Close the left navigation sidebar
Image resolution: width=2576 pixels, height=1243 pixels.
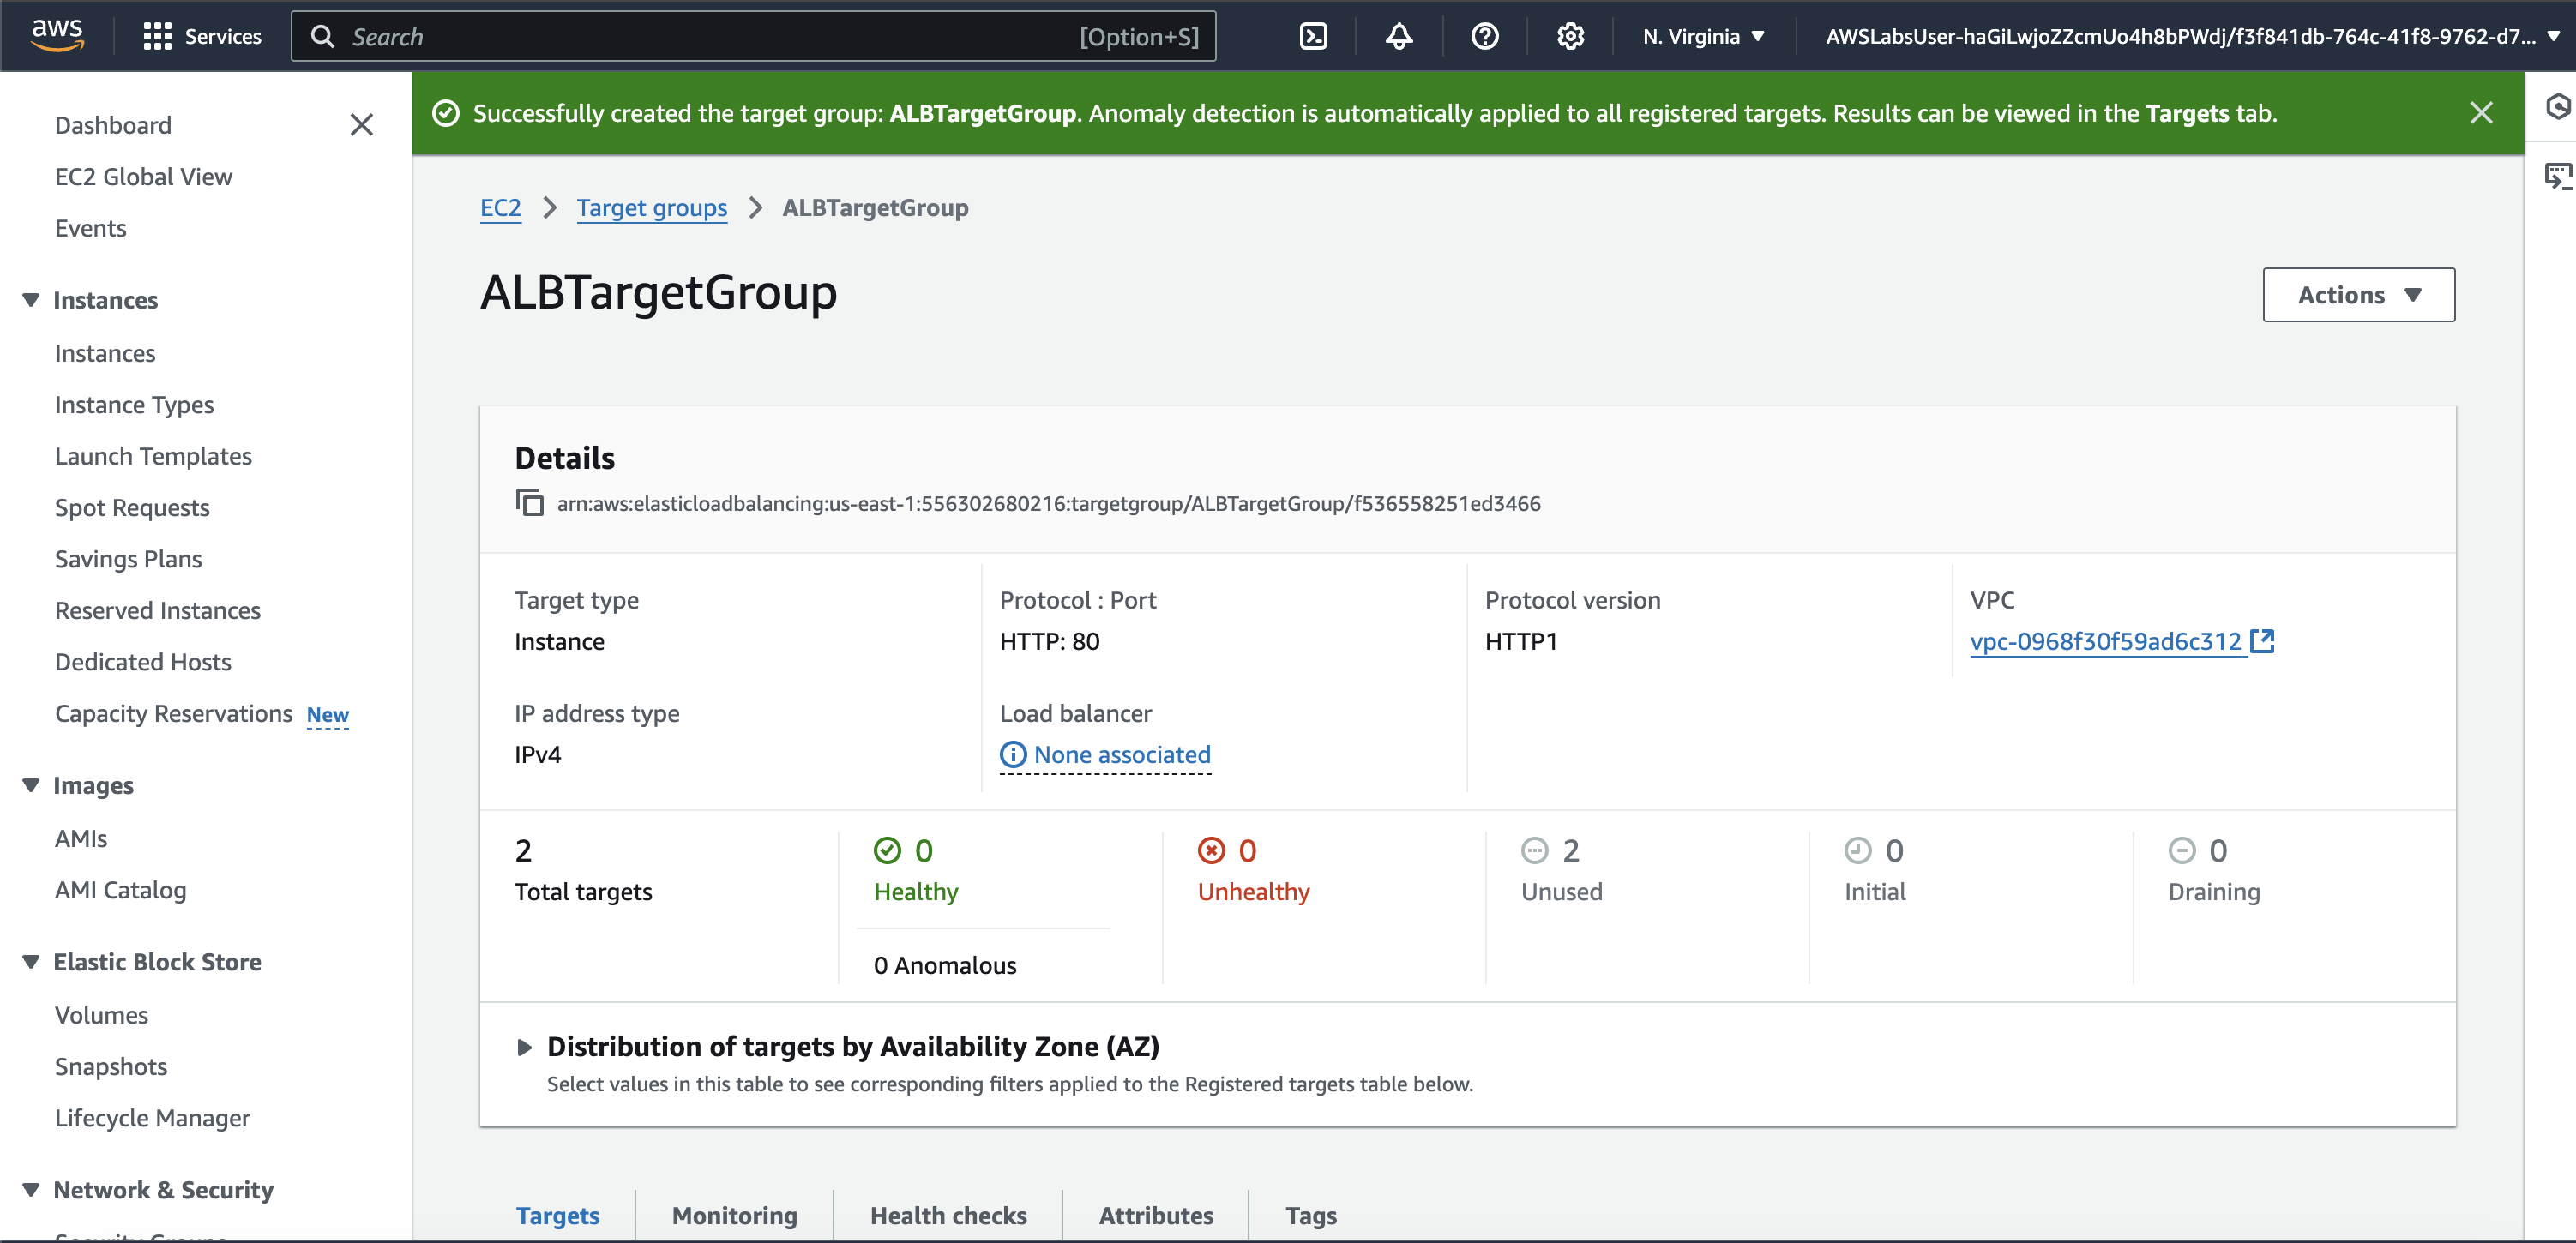361,125
